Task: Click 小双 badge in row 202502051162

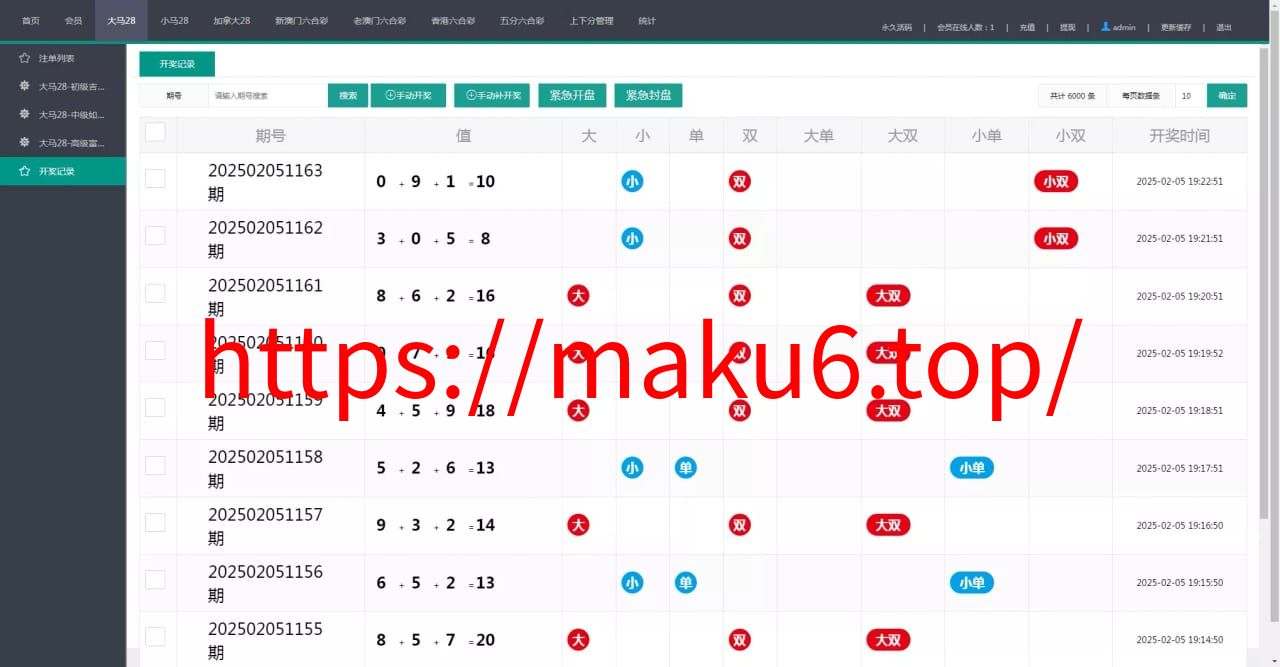Action: pos(1056,238)
